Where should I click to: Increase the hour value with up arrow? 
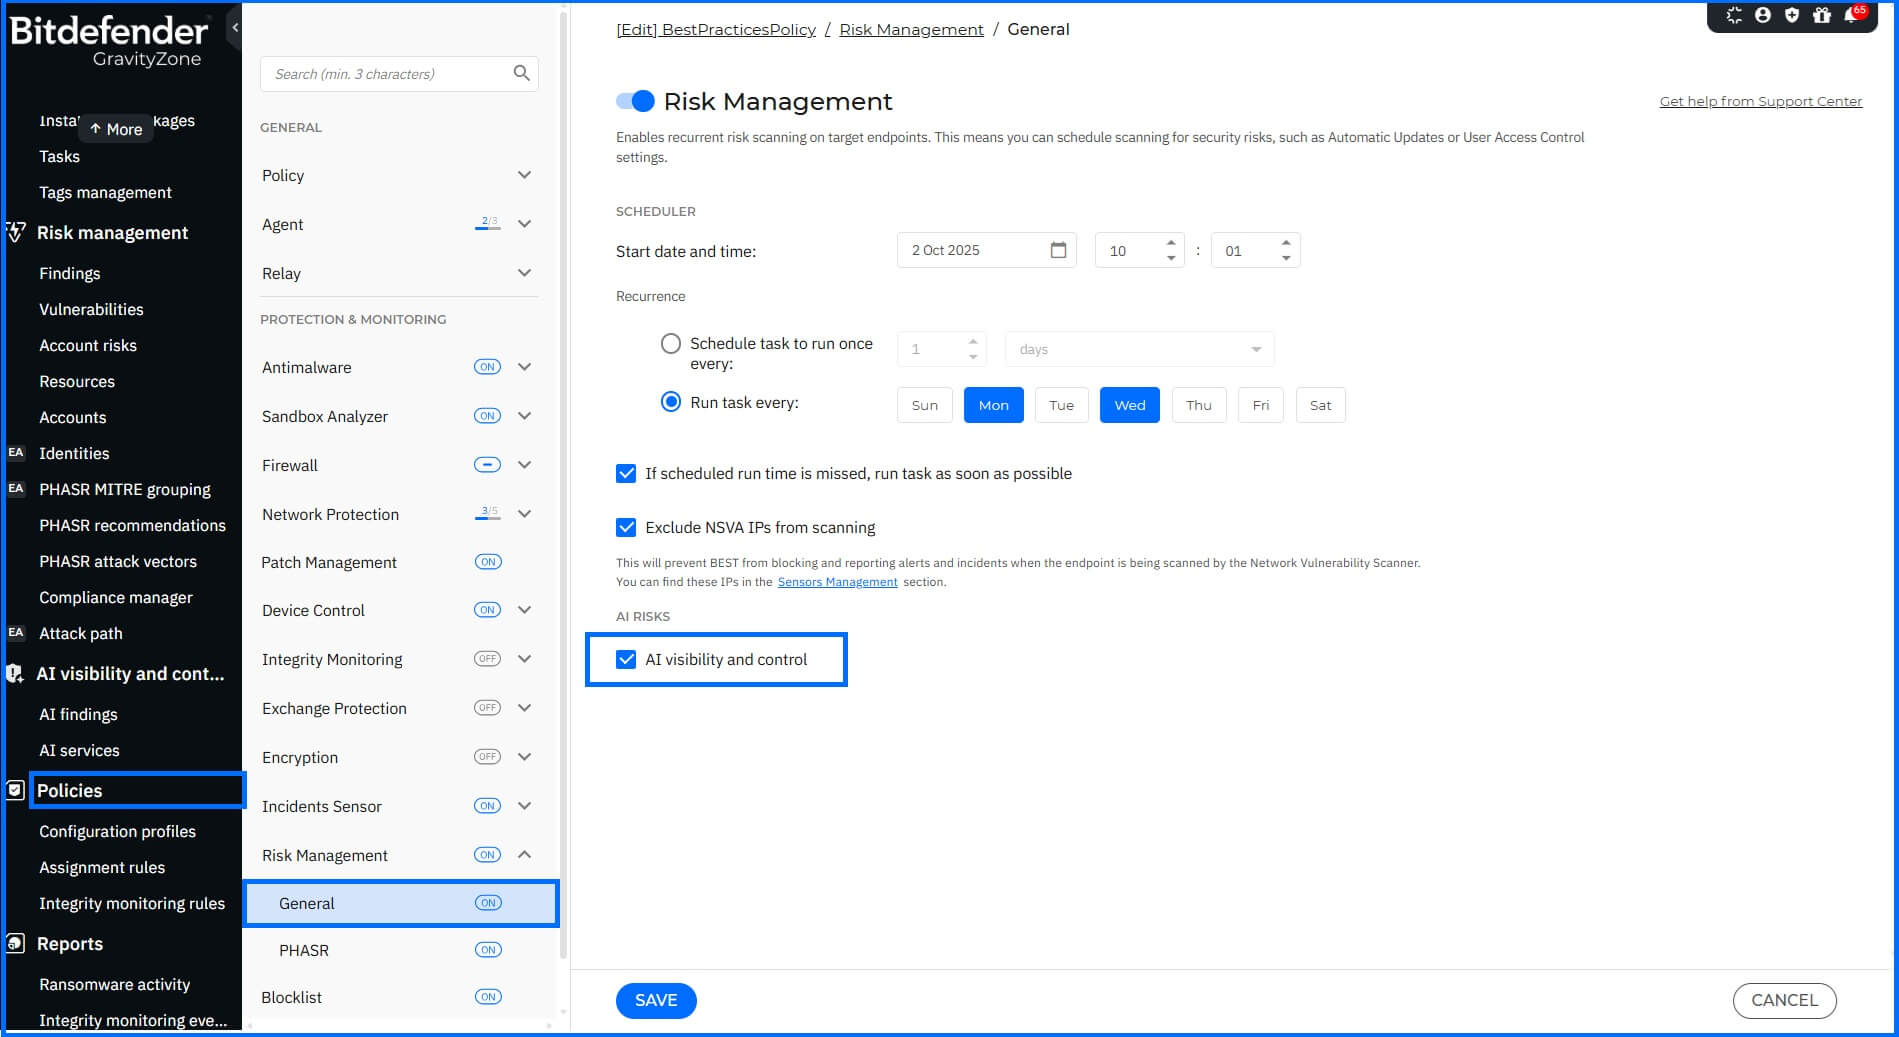[1171, 242]
